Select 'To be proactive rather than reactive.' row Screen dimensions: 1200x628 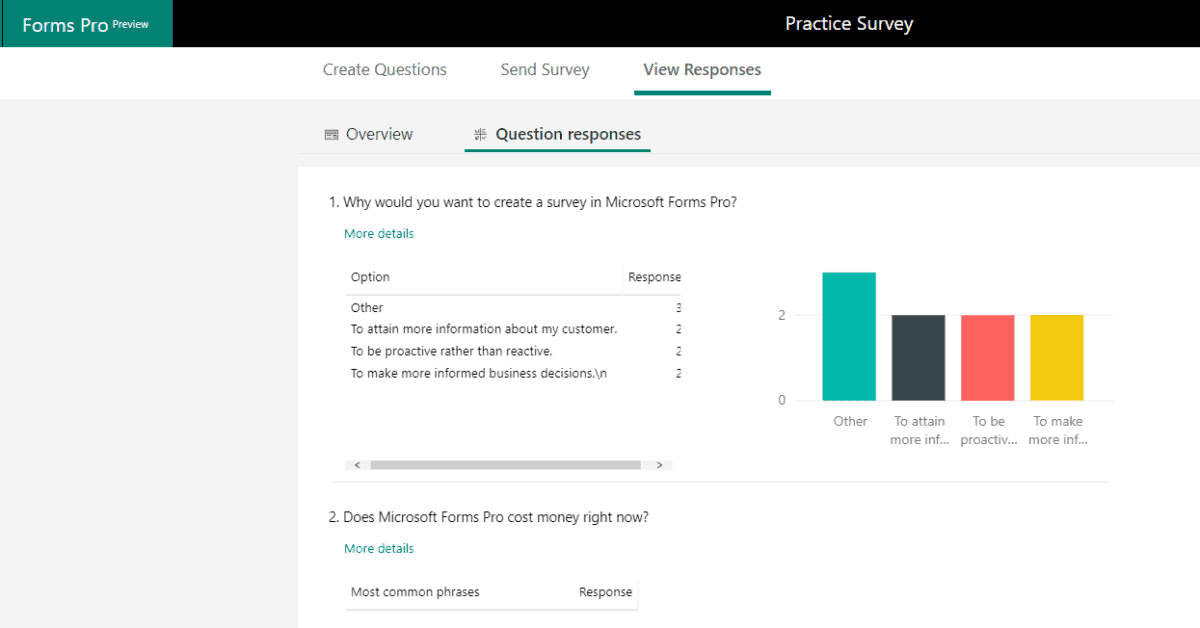[515, 351]
